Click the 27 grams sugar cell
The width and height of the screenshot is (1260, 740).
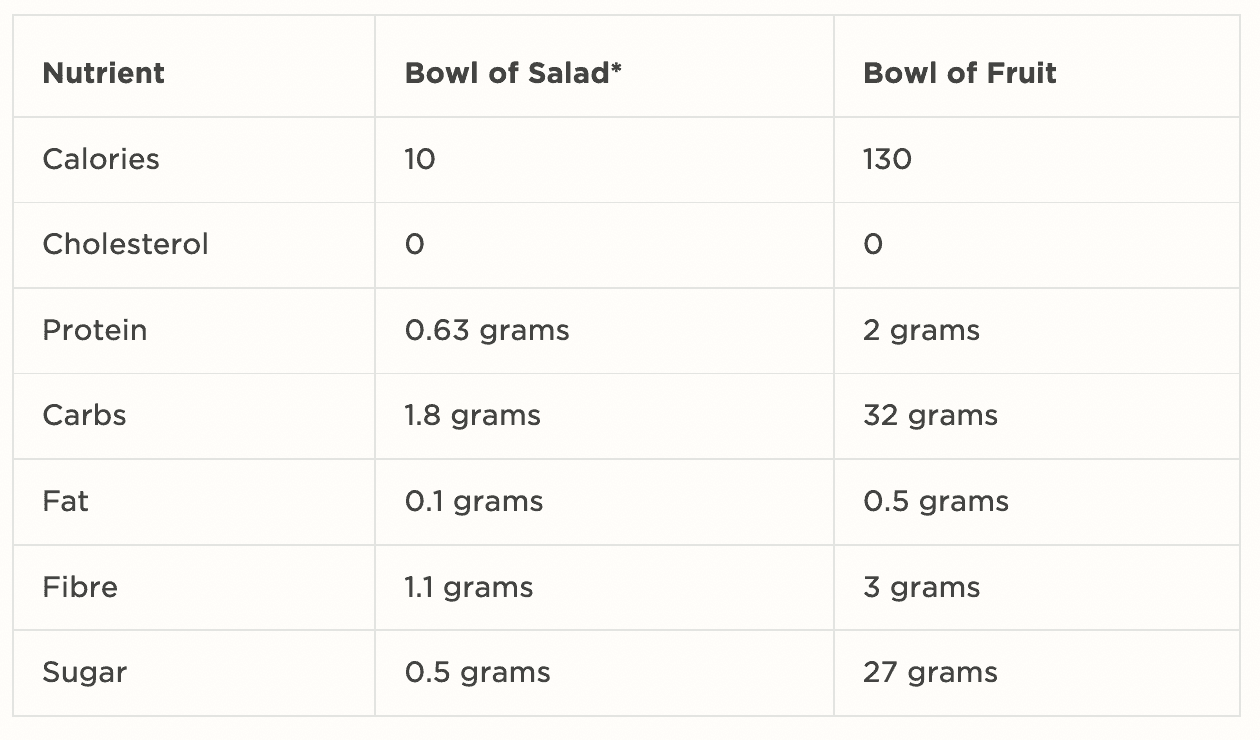[930, 672]
